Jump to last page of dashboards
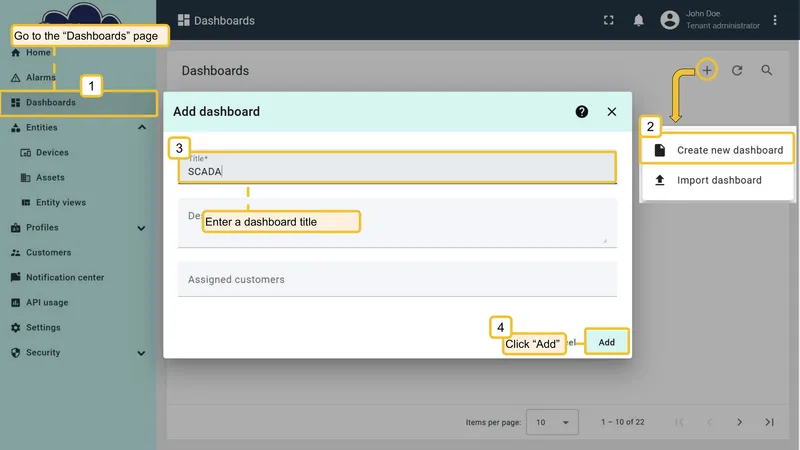The image size is (800, 450). tap(769, 422)
